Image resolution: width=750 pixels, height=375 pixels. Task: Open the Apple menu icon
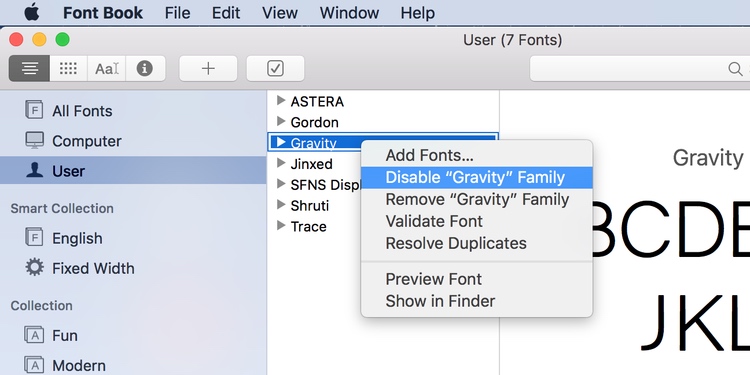(32, 12)
